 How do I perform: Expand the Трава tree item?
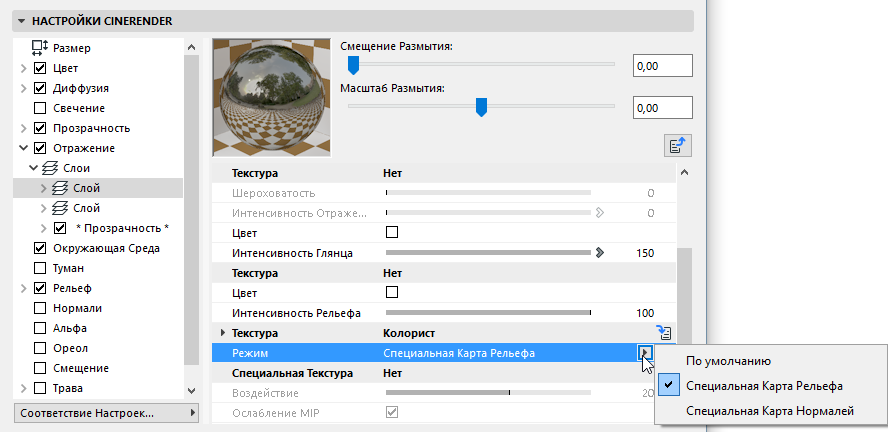[22, 388]
